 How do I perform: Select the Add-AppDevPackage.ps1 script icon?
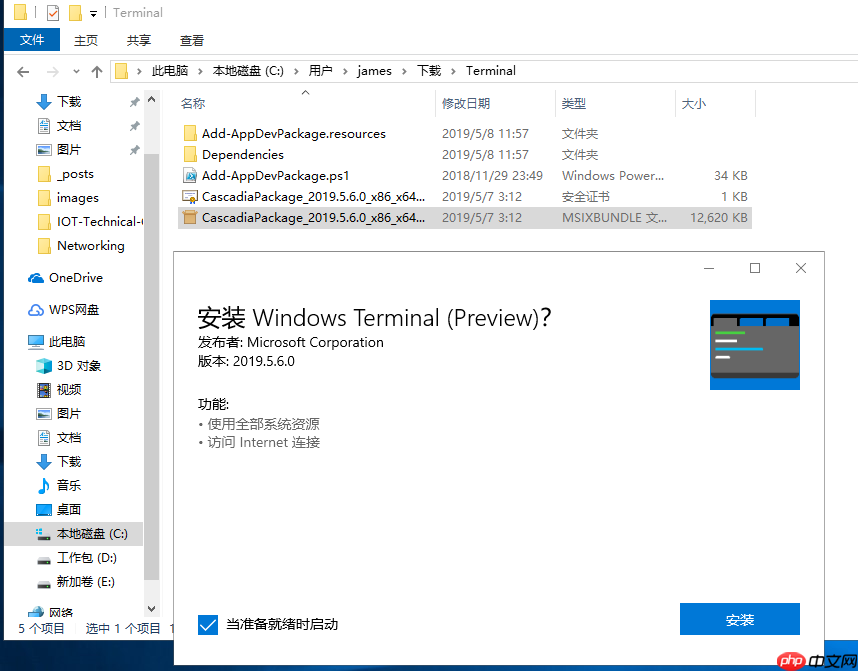(x=190, y=175)
